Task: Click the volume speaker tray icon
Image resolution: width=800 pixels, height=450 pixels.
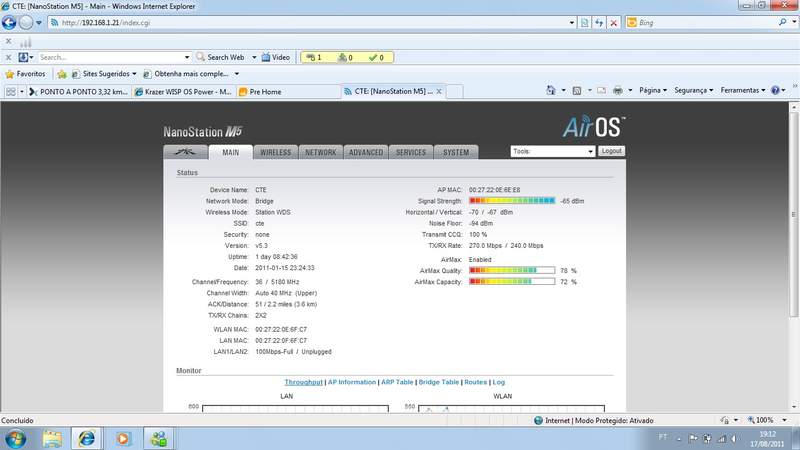Action: tap(734, 438)
